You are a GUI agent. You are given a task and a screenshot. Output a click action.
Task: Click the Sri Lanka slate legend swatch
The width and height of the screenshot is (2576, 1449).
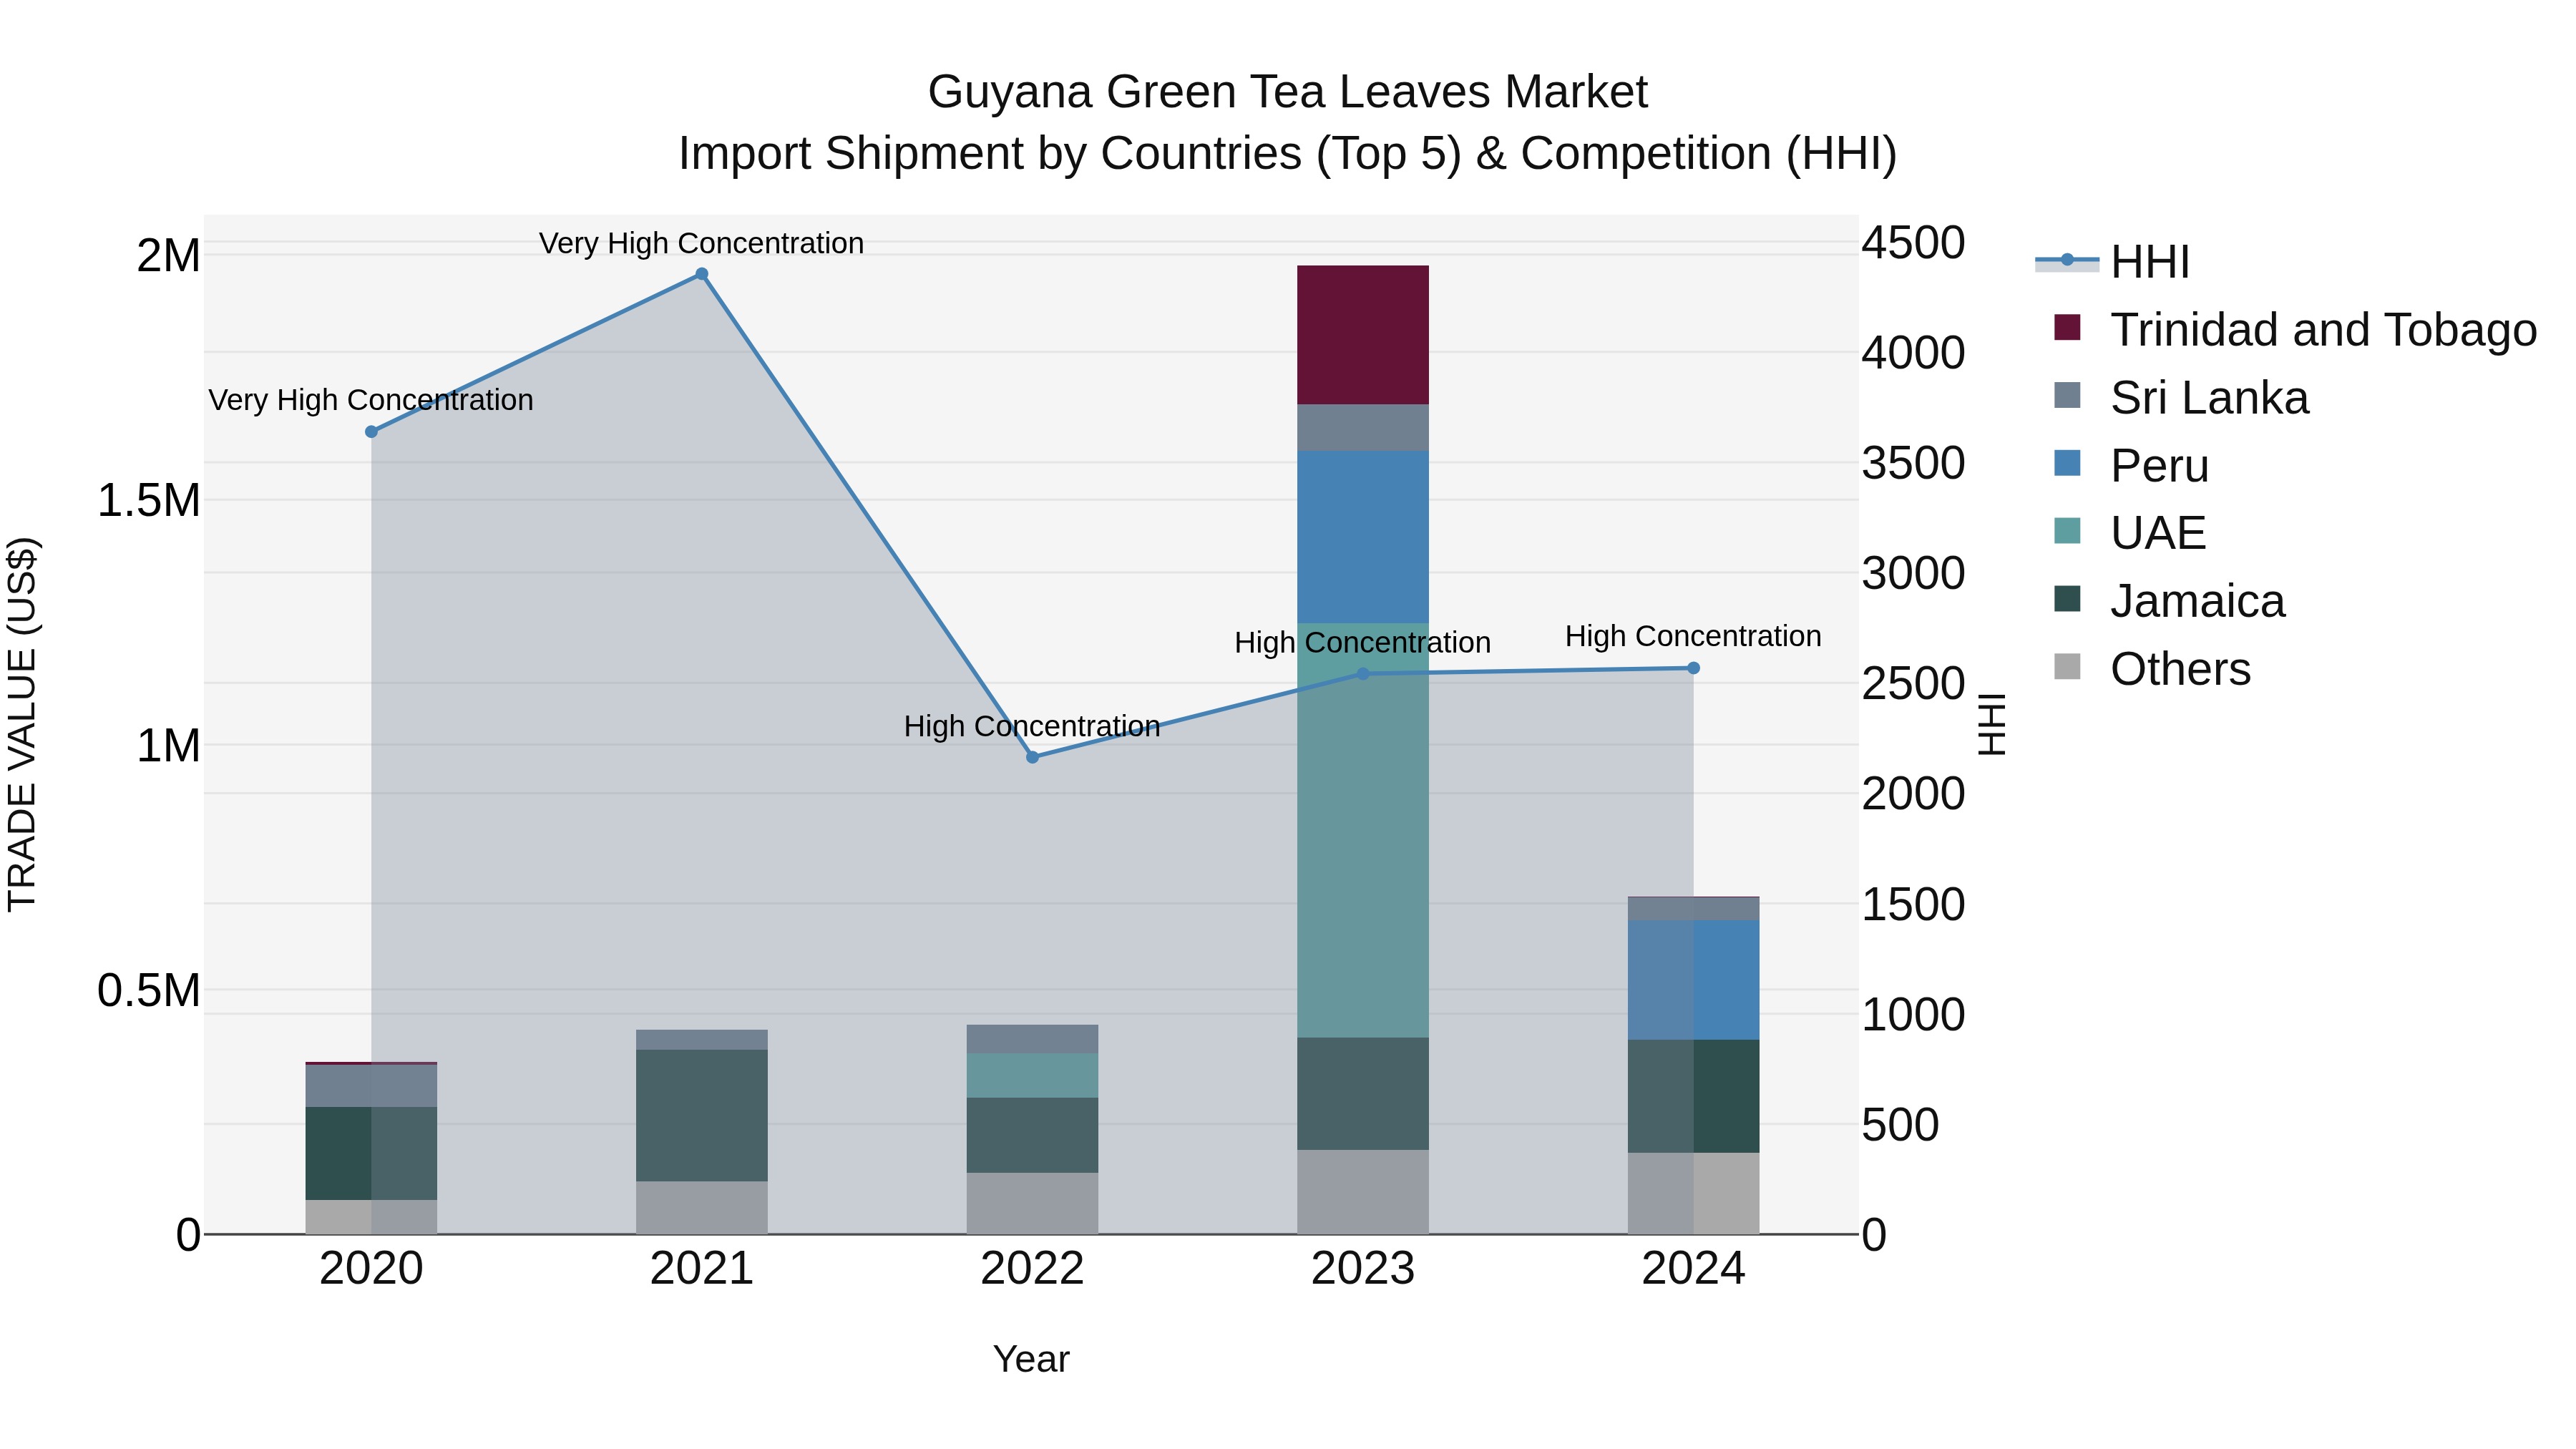[2067, 395]
